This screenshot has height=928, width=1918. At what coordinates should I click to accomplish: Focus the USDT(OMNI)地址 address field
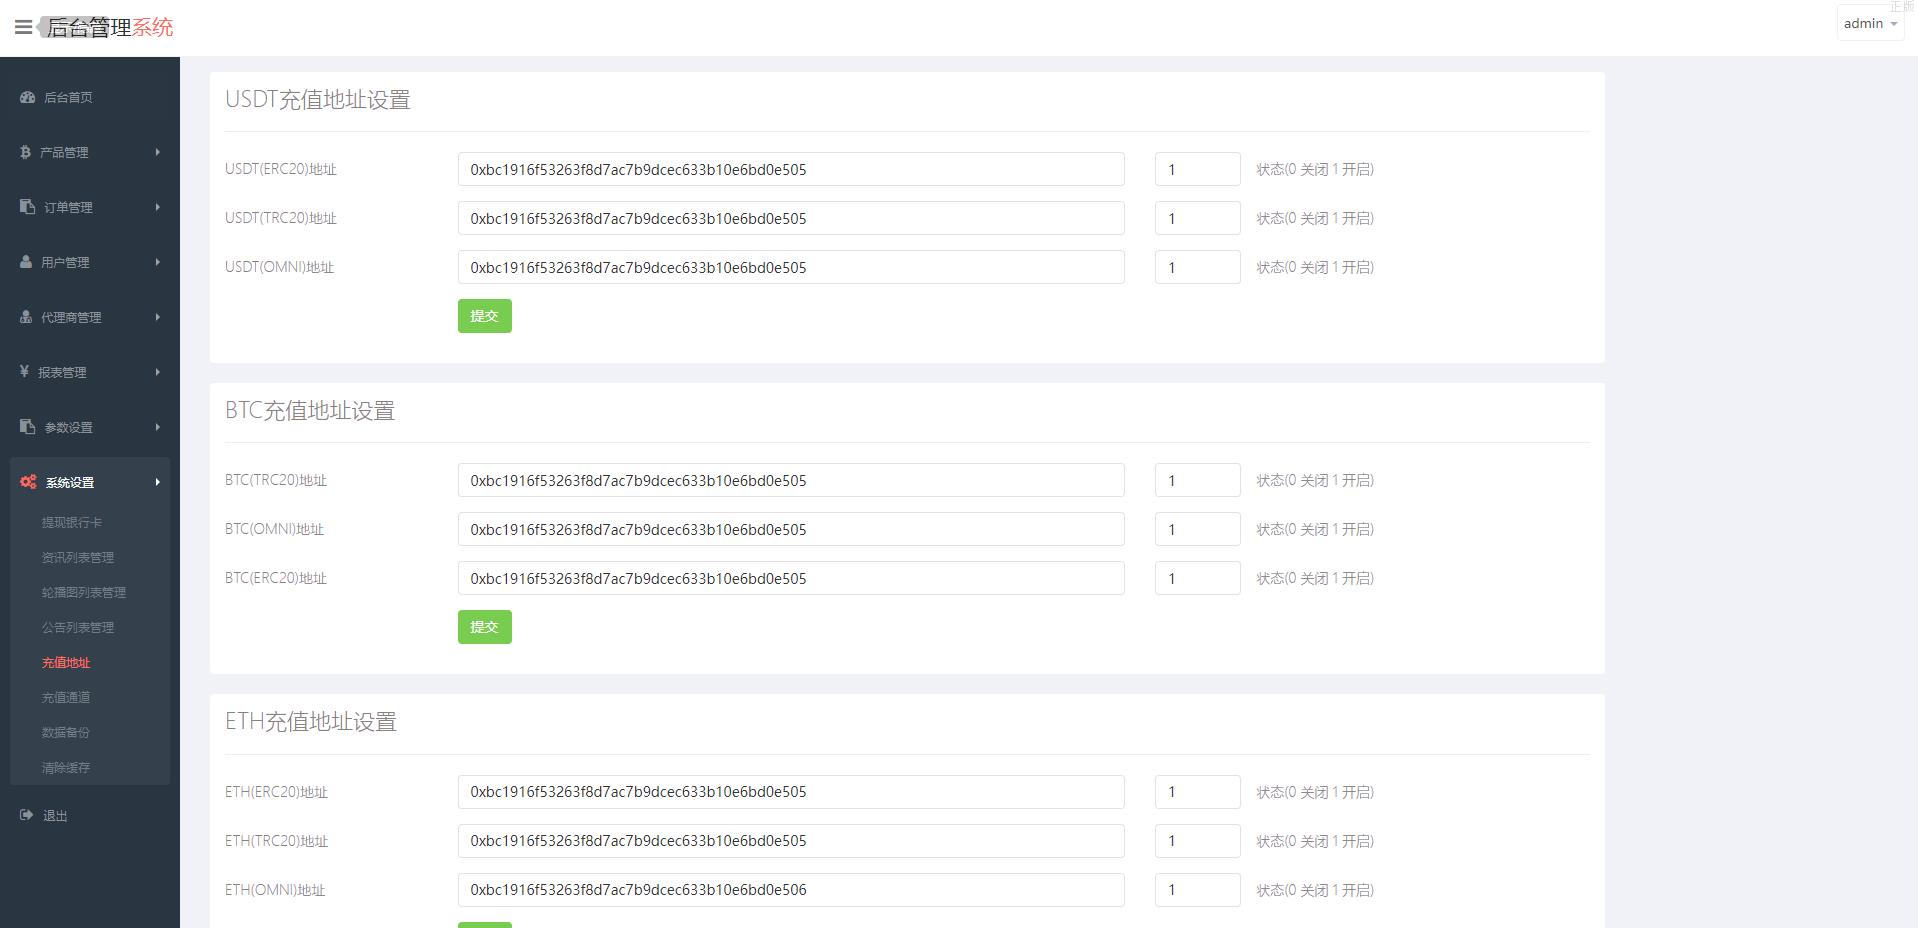[x=791, y=267]
